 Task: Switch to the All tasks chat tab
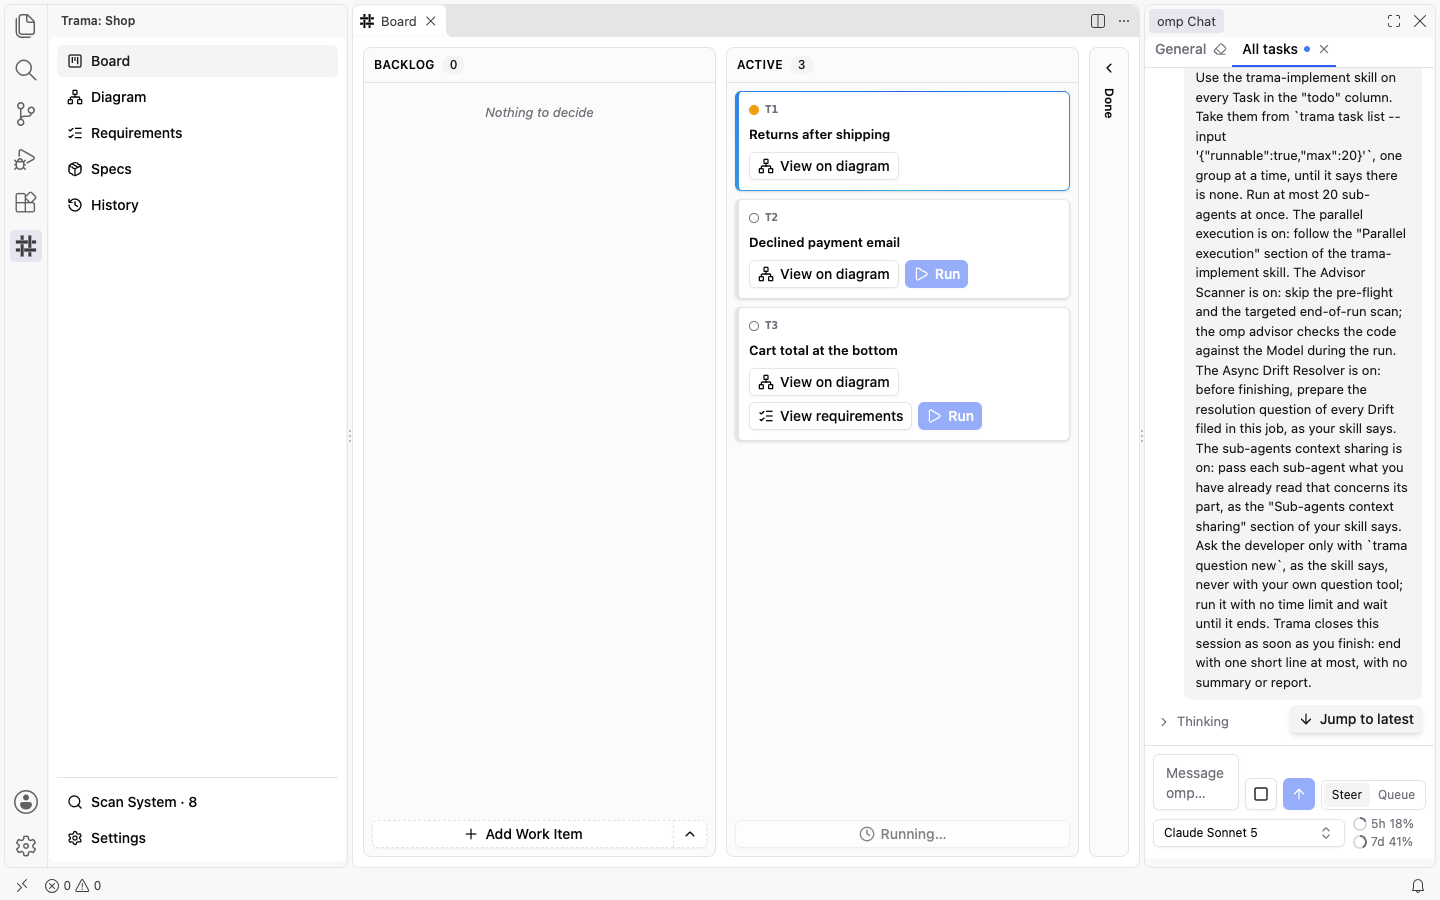click(x=1270, y=49)
